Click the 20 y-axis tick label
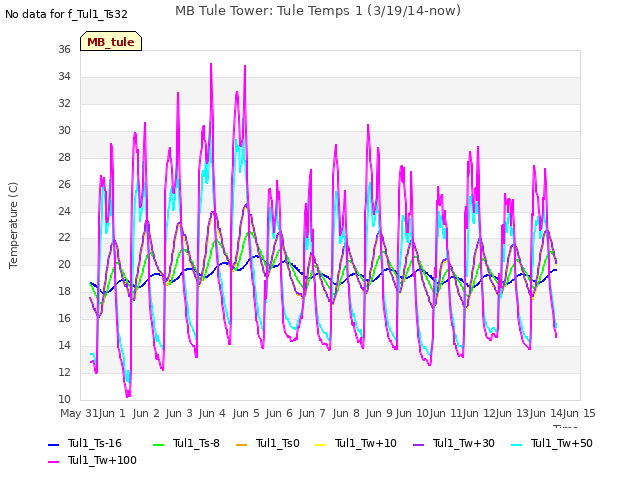The height and width of the screenshot is (480, 640). coord(64,264)
